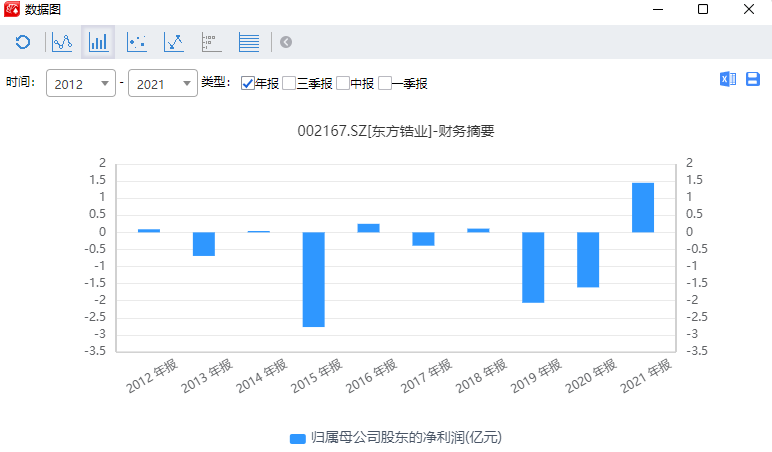Select the trend line chart icon
Screen dimensions: 772x452
click(174, 42)
